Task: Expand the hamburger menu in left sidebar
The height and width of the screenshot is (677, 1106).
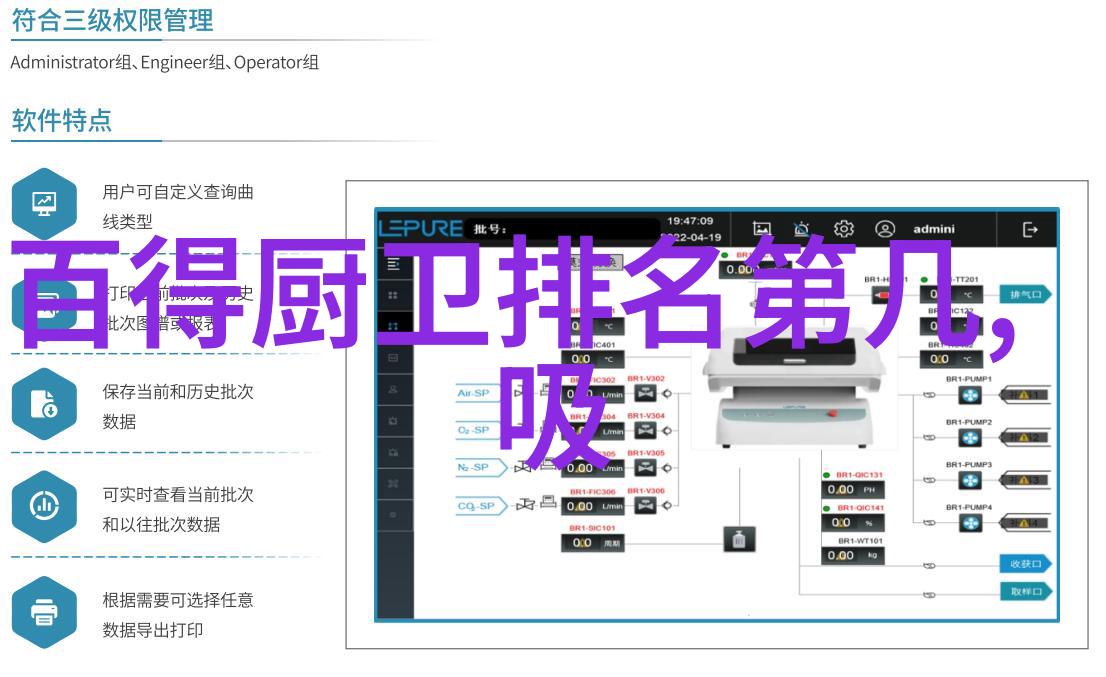Action: [393, 264]
